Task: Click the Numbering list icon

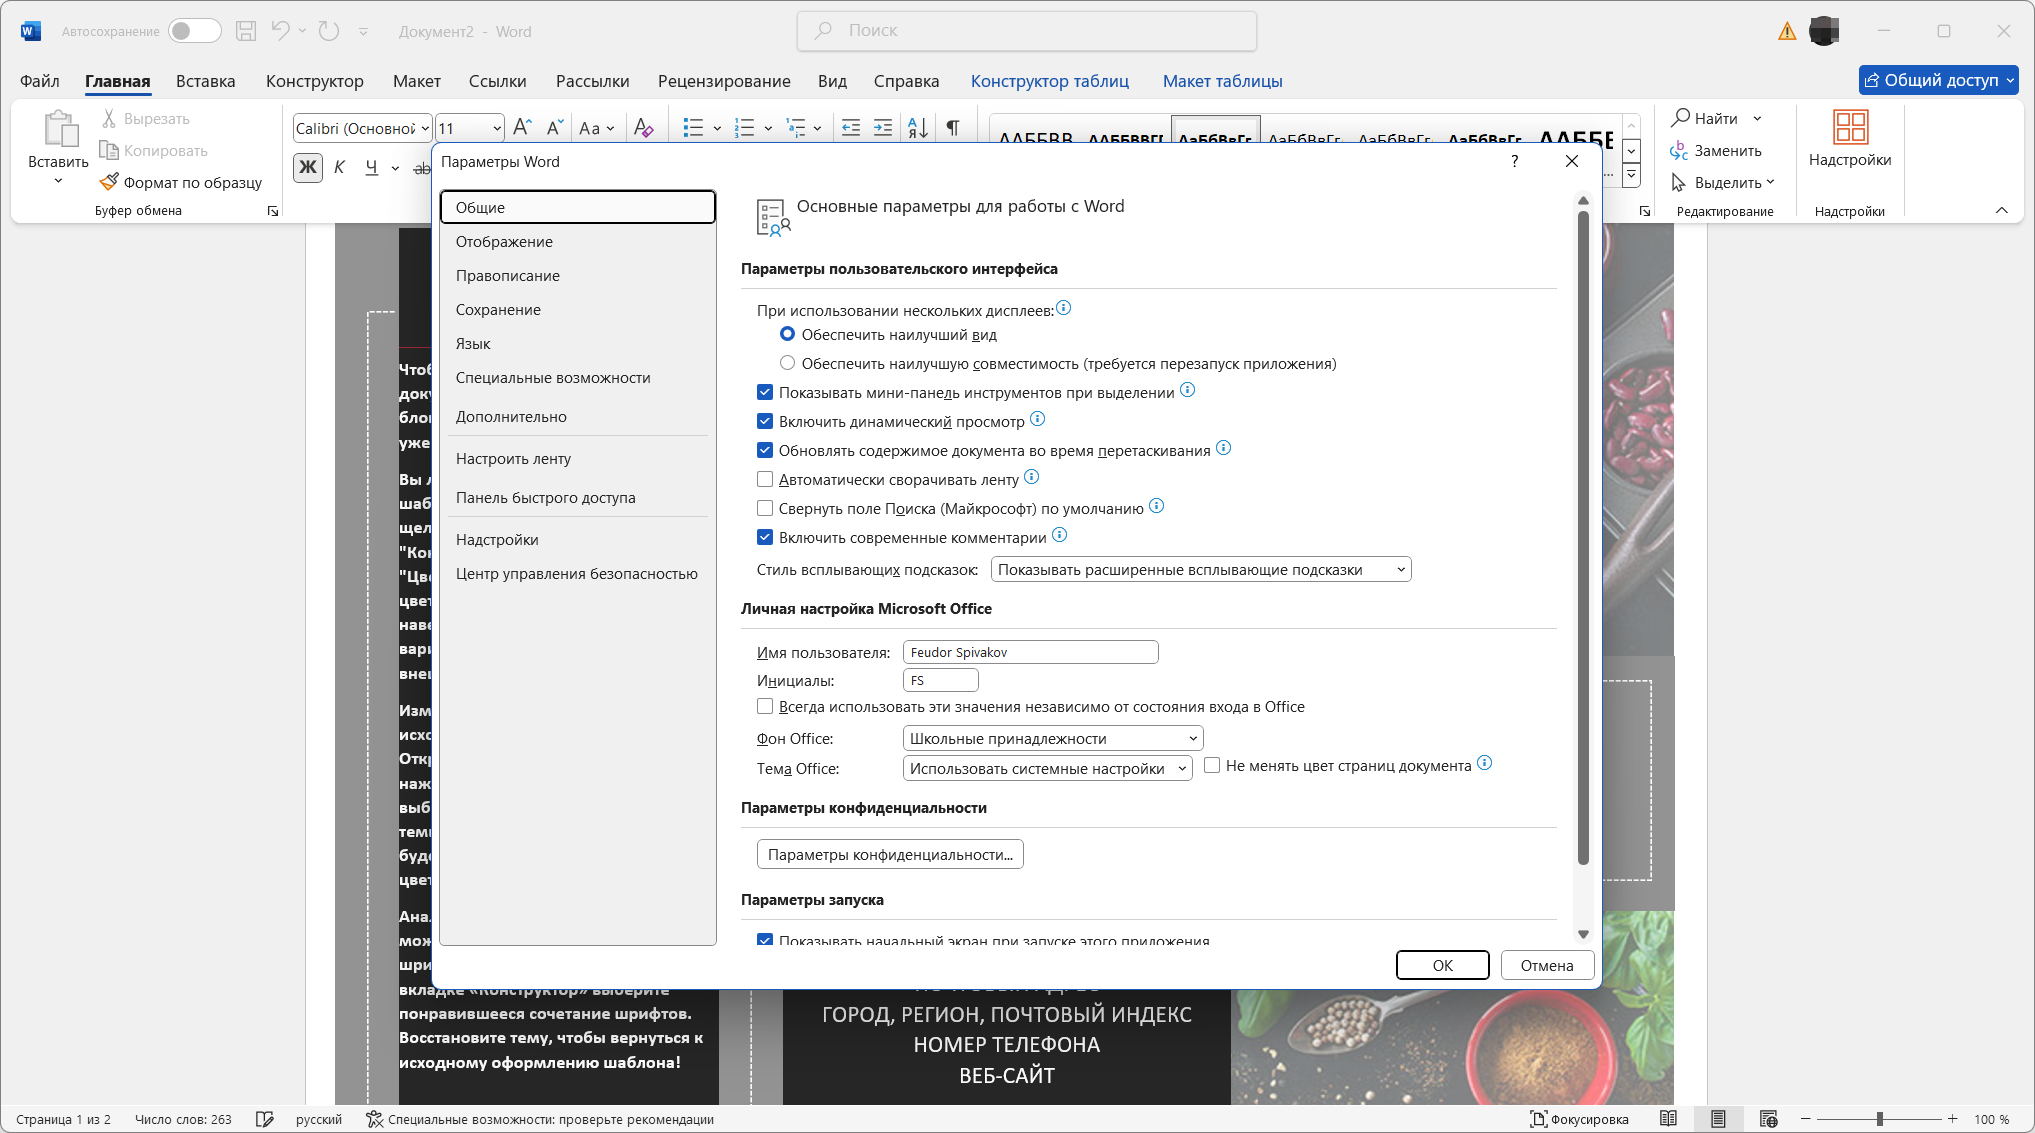Action: (744, 128)
